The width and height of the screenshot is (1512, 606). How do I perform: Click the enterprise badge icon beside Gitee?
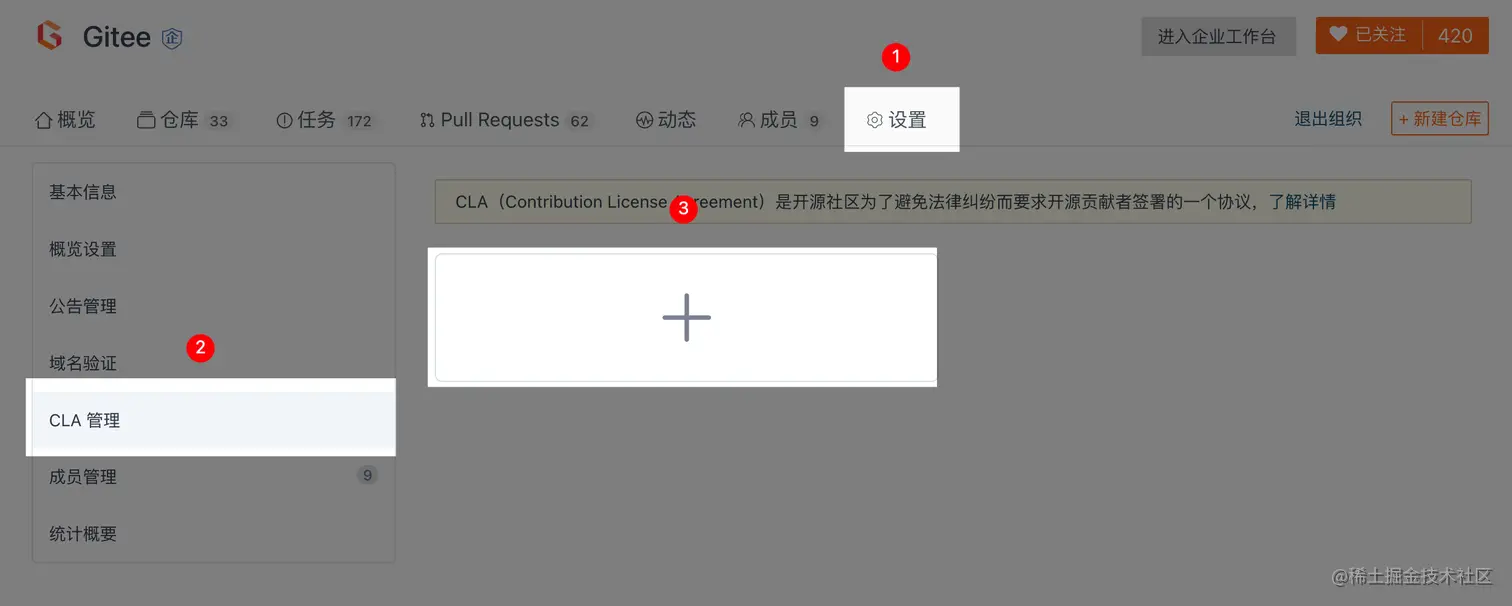click(172, 38)
